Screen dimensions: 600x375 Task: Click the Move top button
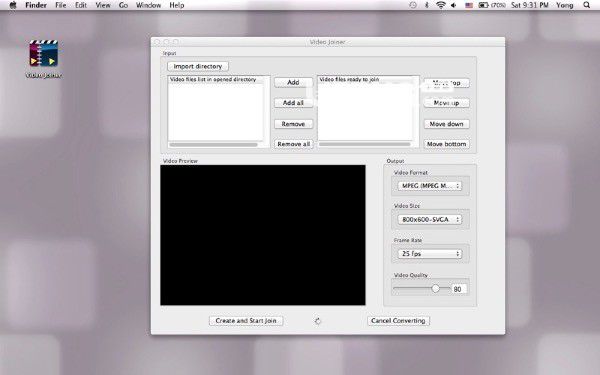click(x=447, y=83)
